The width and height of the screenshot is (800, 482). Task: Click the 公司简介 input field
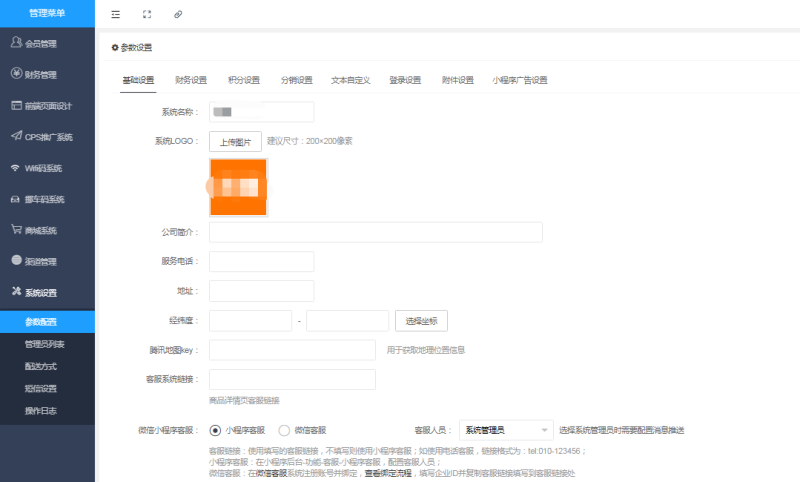(375, 232)
